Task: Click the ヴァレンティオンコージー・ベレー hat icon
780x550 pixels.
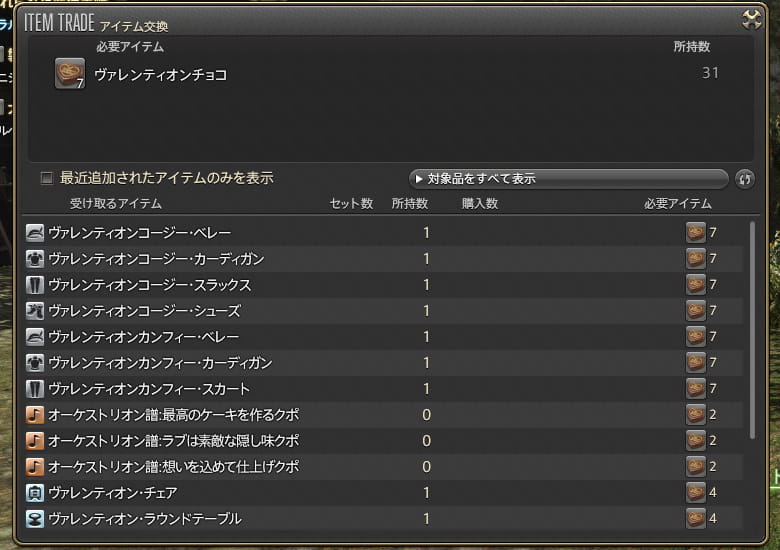Action: pyautogui.click(x=35, y=233)
